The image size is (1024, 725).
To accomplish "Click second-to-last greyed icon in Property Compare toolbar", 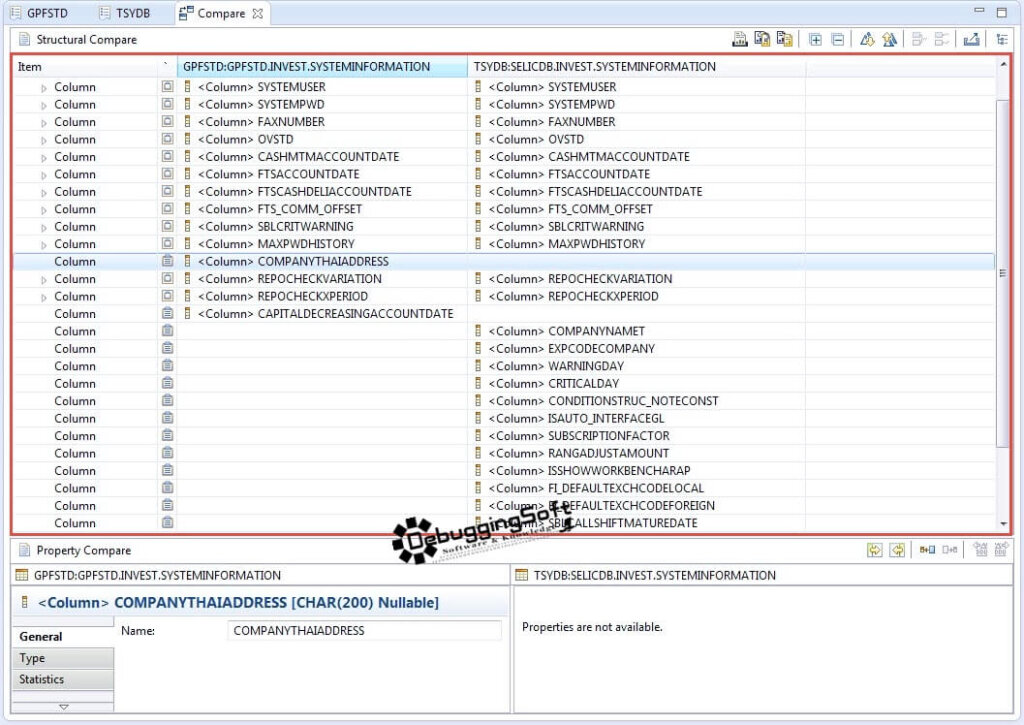I will tap(980, 550).
